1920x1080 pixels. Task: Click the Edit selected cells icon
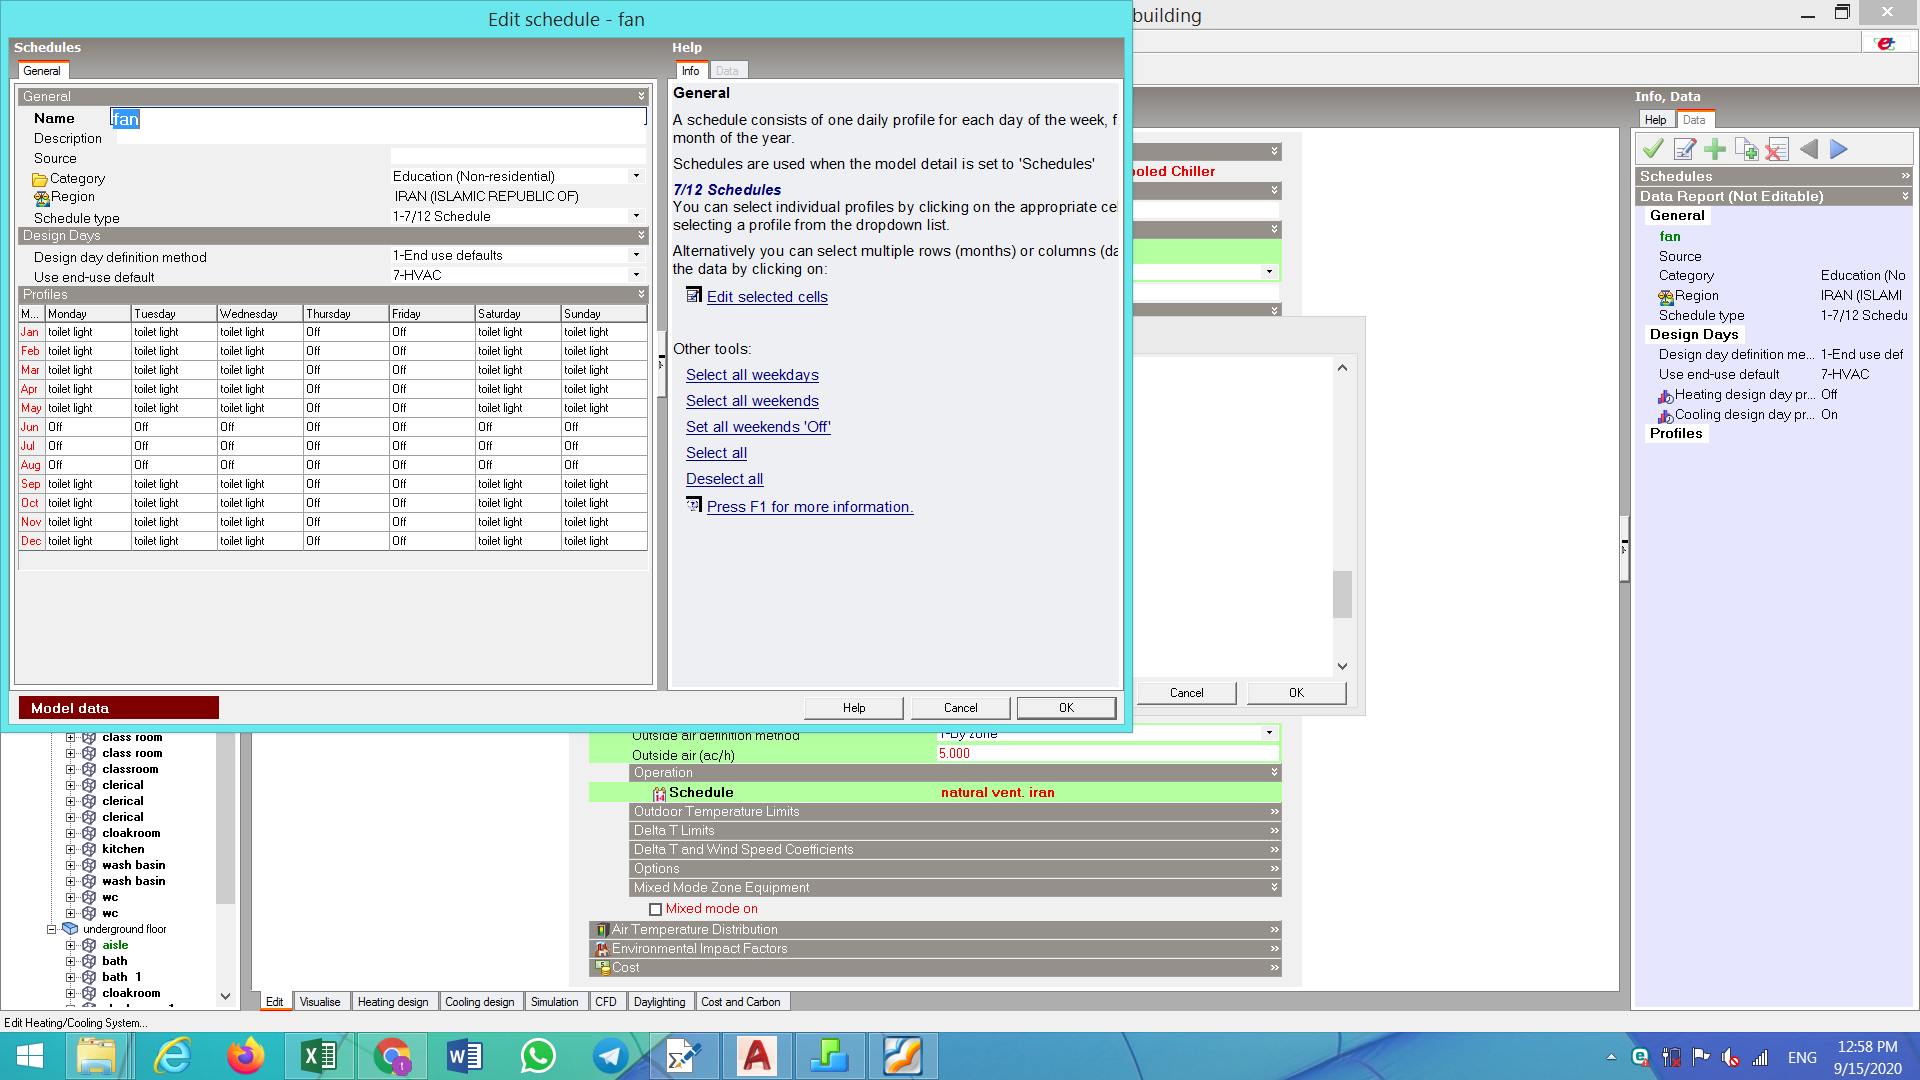coord(694,295)
